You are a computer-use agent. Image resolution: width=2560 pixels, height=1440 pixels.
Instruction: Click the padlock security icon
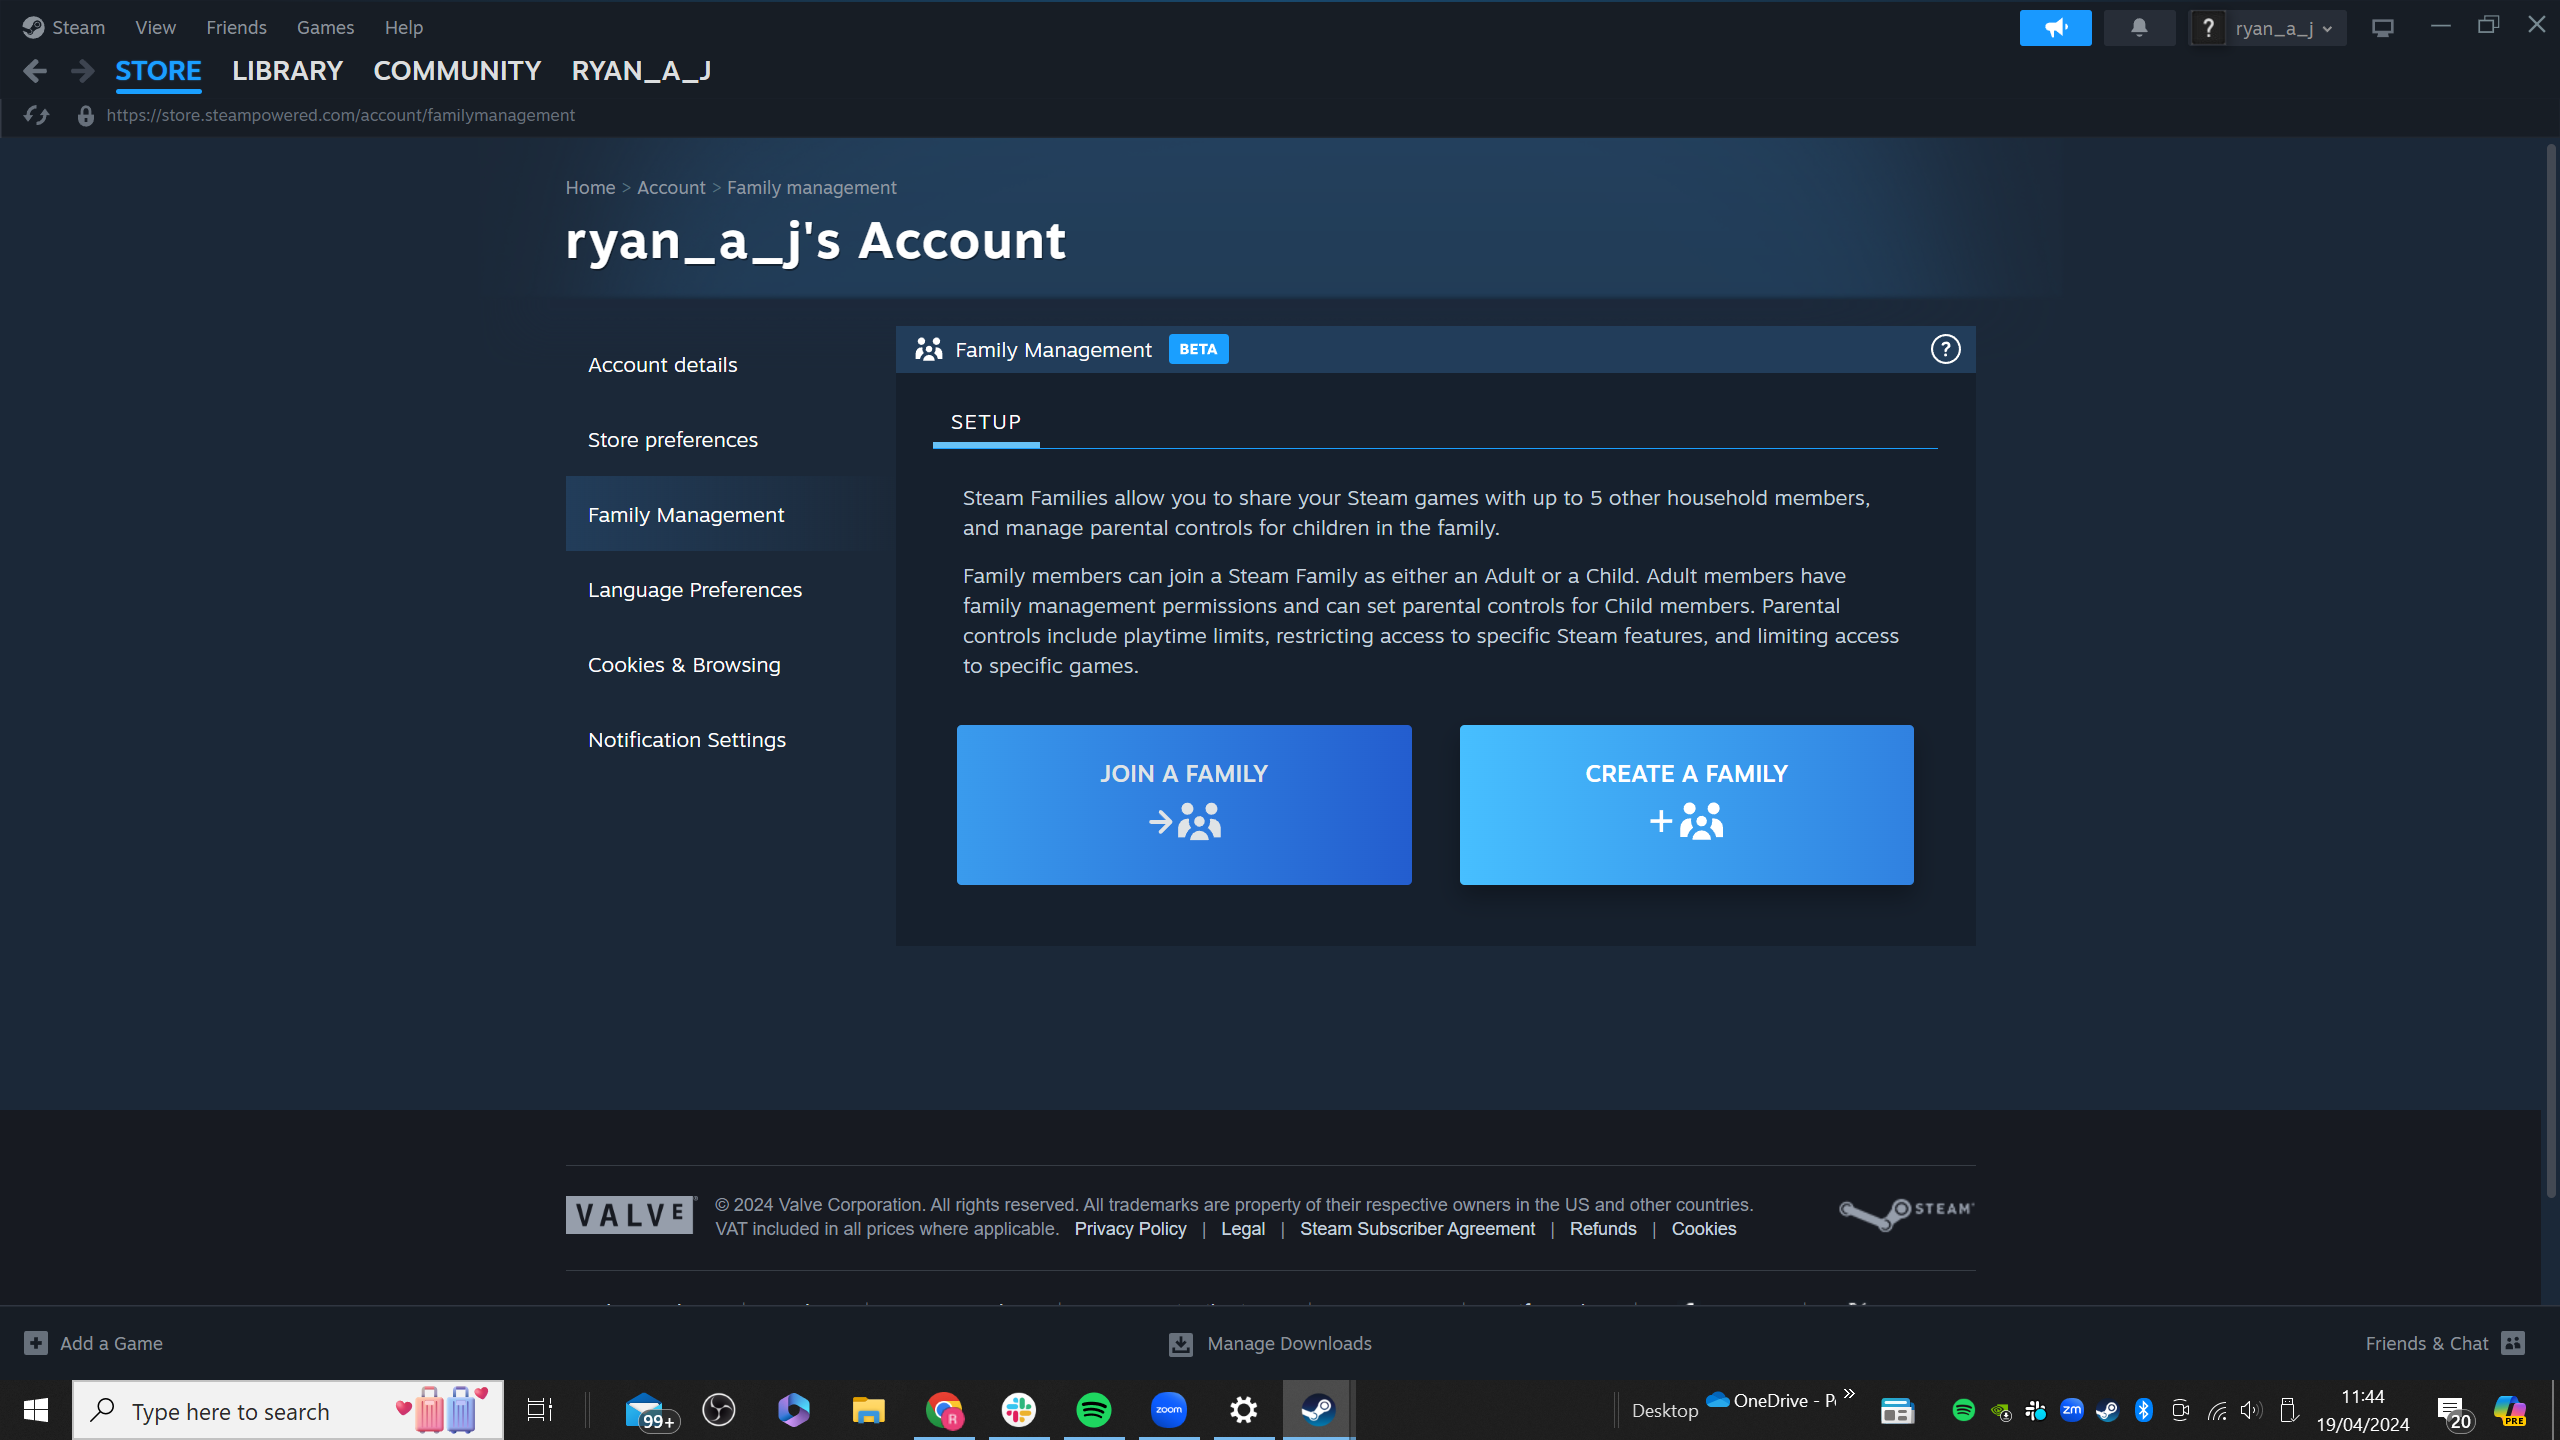pos(86,116)
